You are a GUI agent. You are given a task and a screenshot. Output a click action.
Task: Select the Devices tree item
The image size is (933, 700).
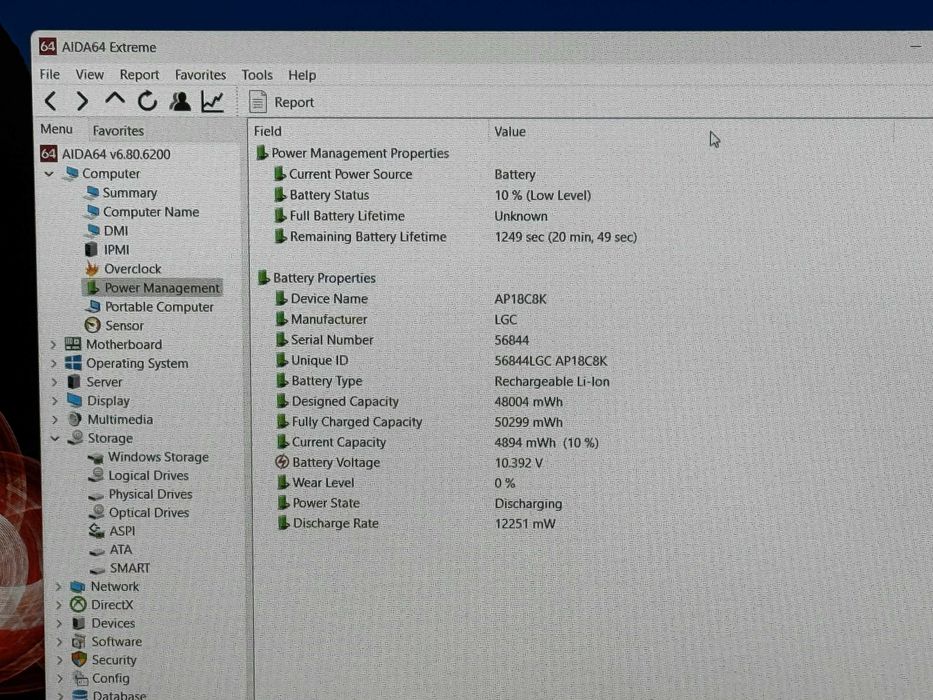[103, 623]
